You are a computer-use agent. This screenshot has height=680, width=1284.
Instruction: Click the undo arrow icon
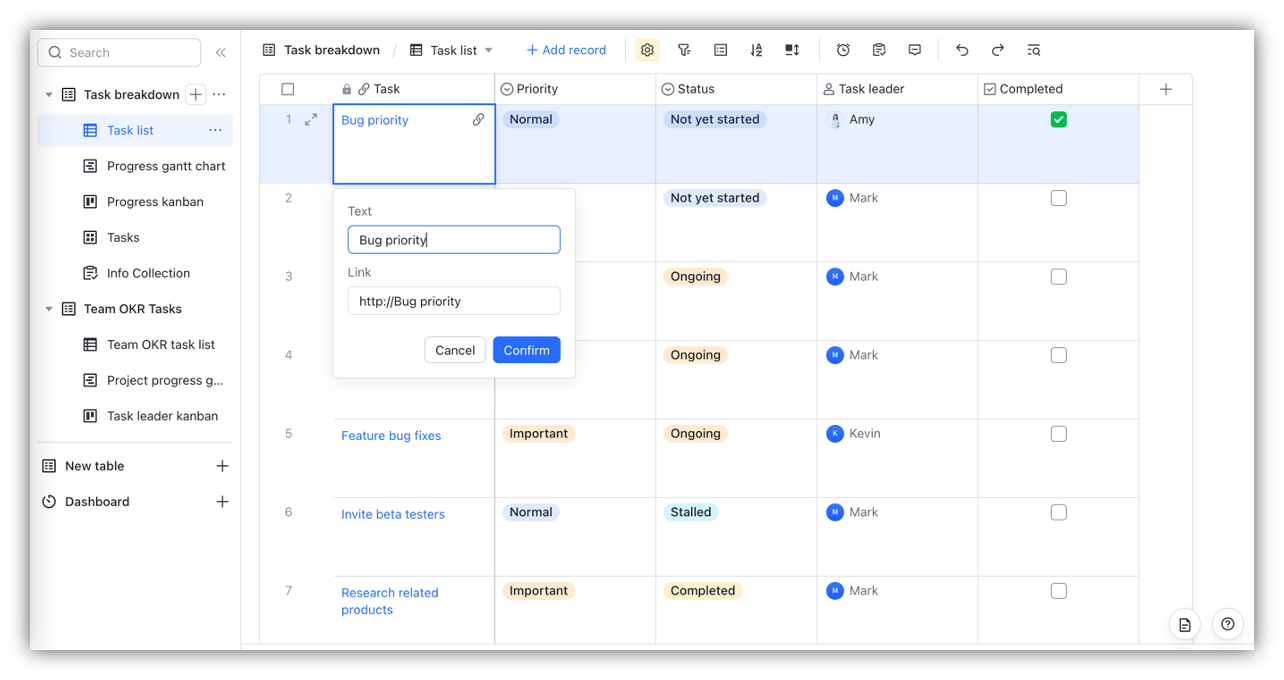961,49
